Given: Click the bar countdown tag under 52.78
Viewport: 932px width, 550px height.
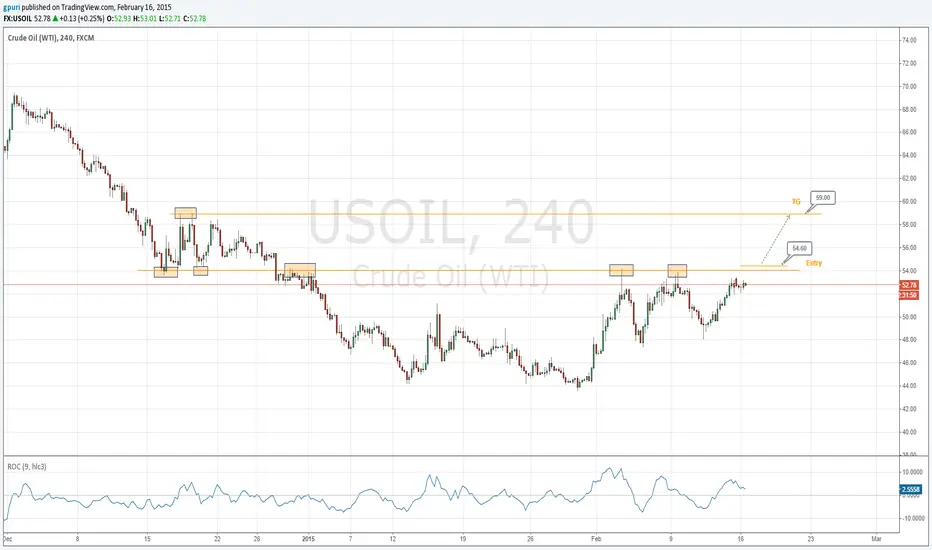Looking at the screenshot, I should 909,295.
